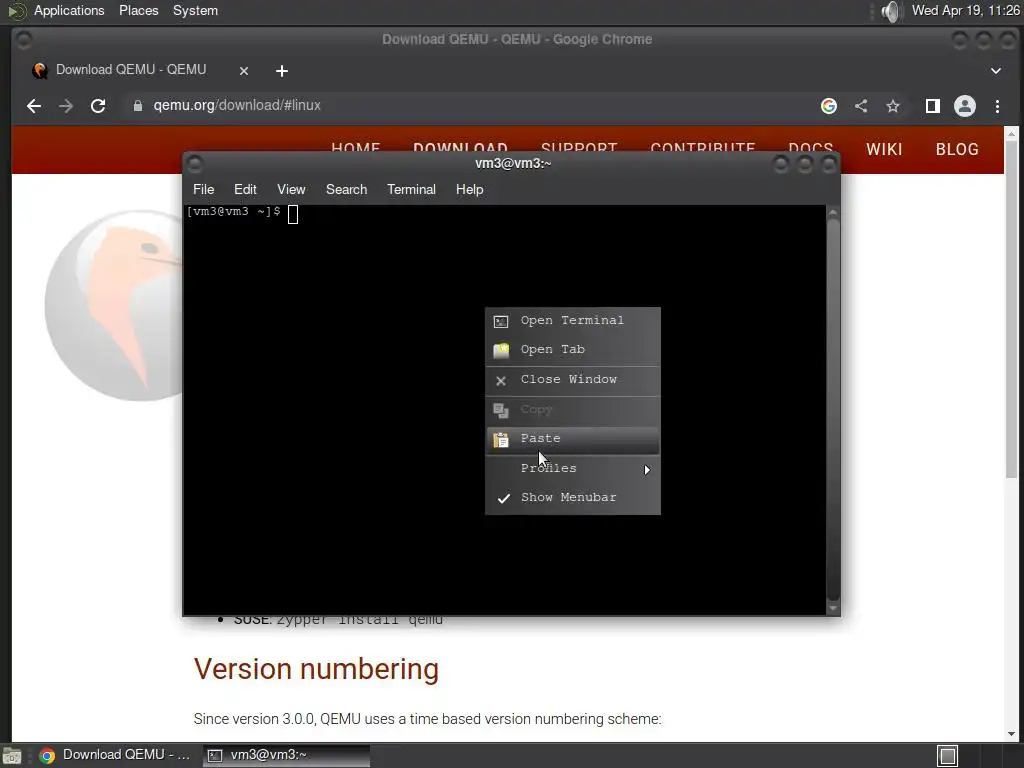This screenshot has height=768, width=1024.
Task: Open the Terminal menu in menubar
Action: tap(411, 189)
